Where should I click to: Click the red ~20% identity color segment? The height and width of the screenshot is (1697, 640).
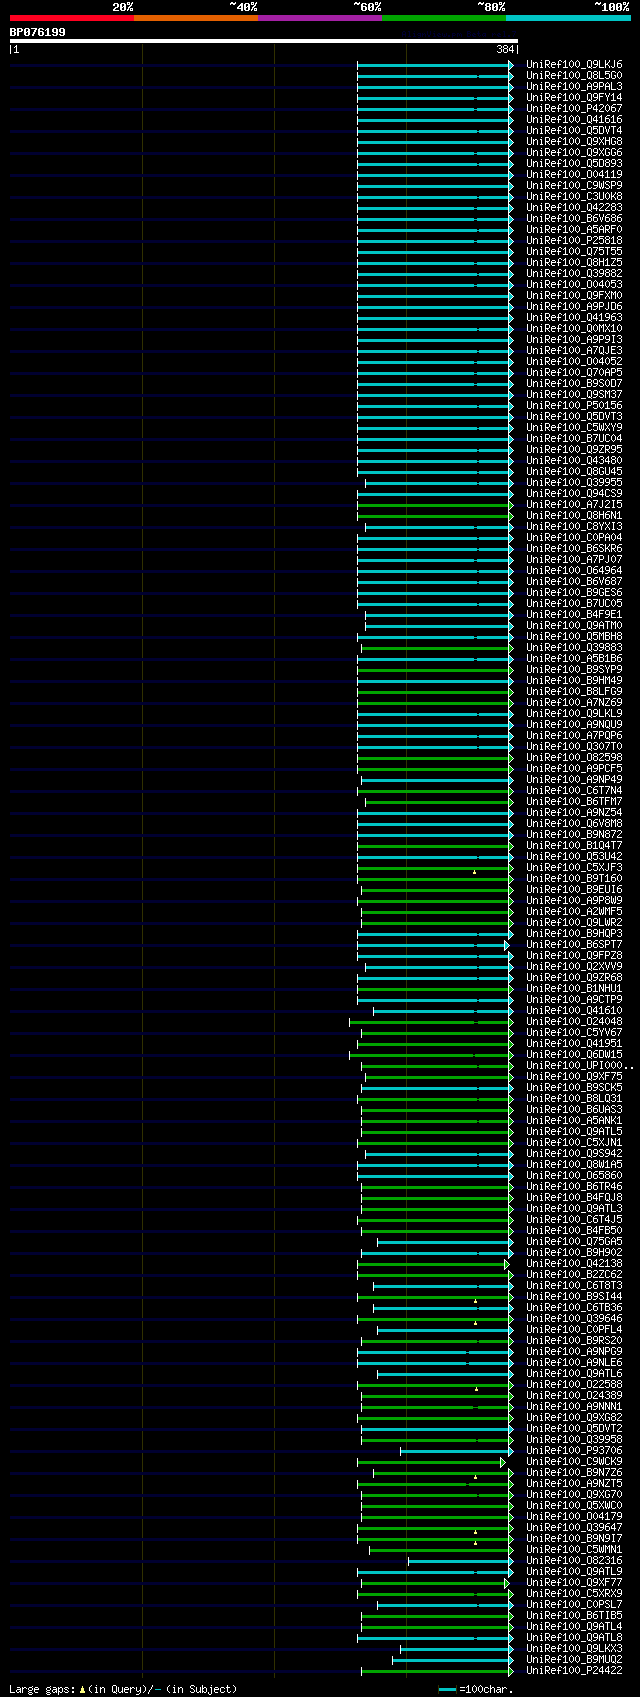[x=72, y=18]
